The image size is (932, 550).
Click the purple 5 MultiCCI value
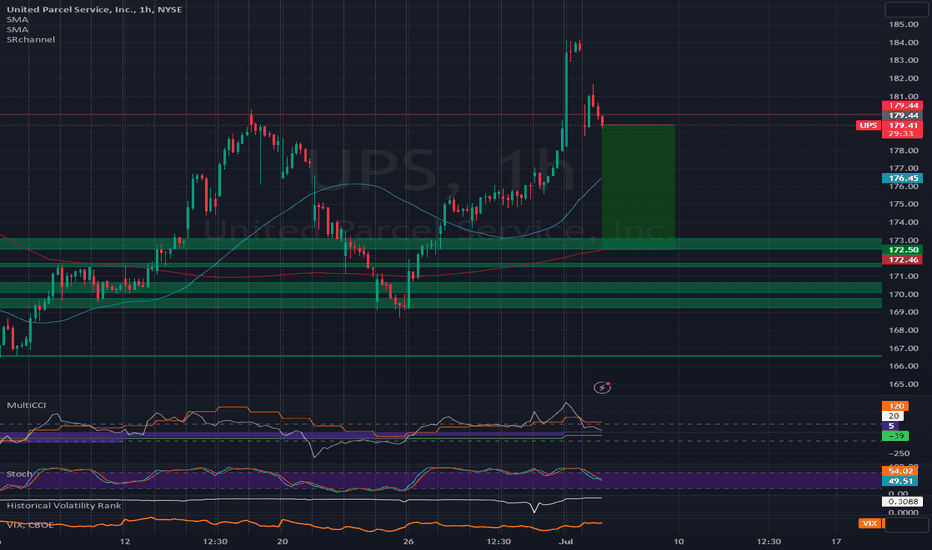coord(891,426)
